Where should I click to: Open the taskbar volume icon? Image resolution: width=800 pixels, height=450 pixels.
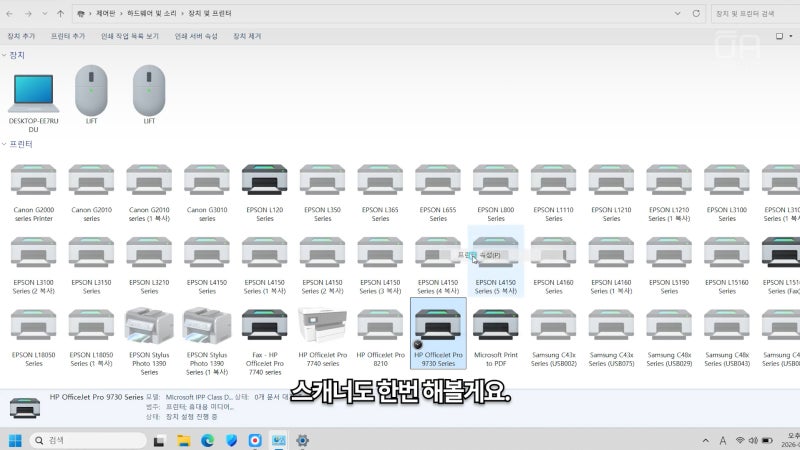pyautogui.click(x=753, y=440)
